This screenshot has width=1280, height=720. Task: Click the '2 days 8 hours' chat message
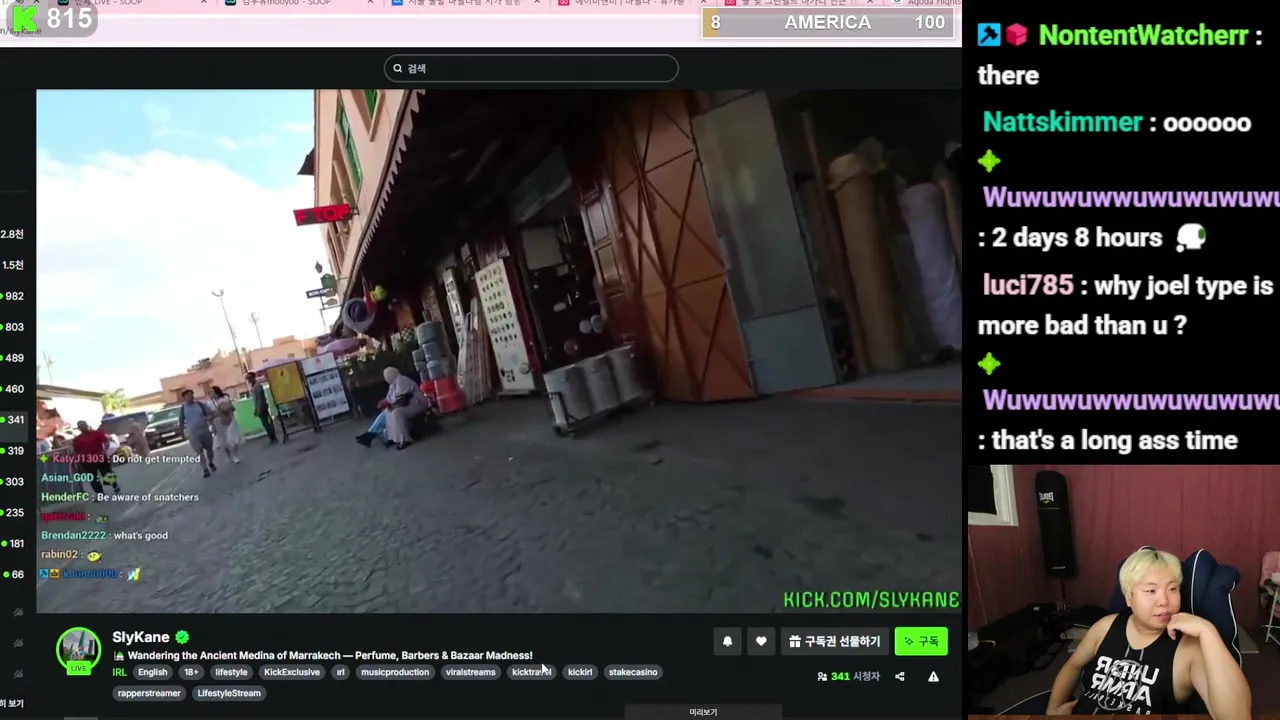(x=1078, y=238)
